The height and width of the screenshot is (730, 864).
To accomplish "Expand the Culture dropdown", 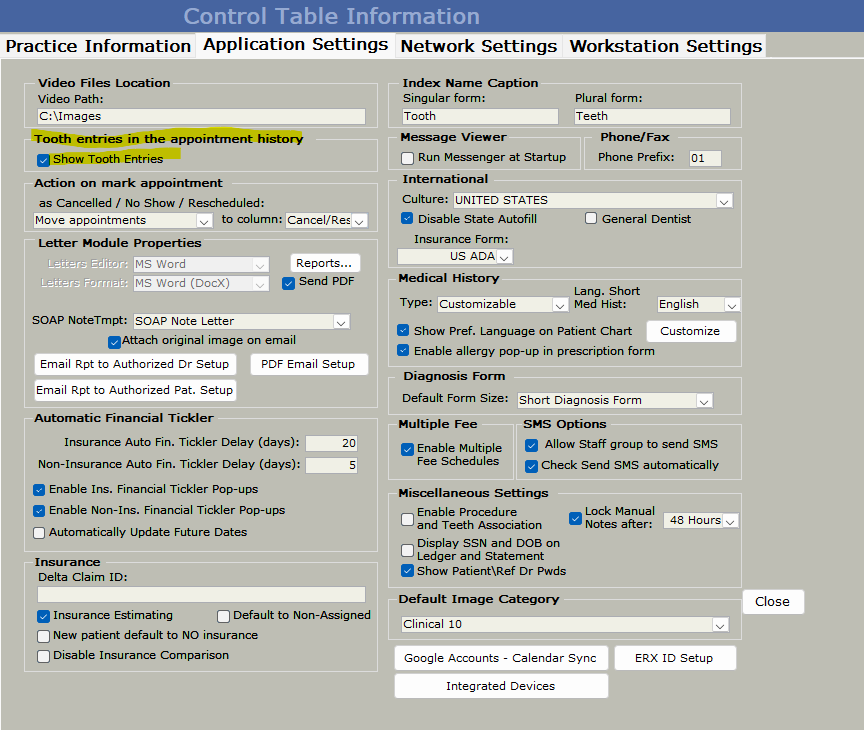I will coord(724,201).
